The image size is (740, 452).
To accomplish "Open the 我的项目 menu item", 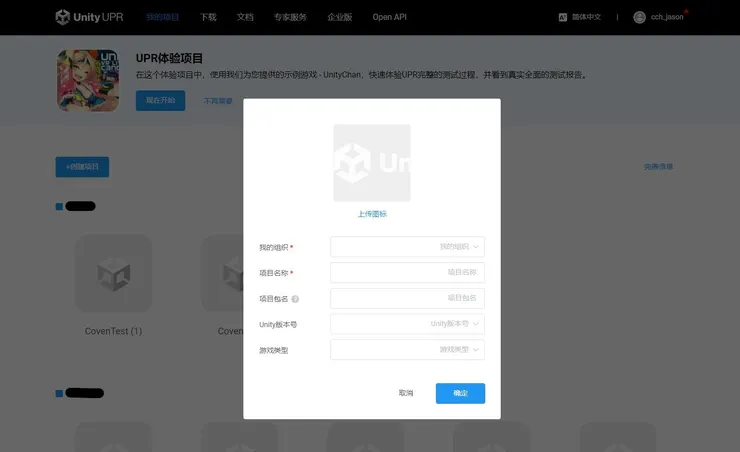I will pyautogui.click(x=162, y=17).
